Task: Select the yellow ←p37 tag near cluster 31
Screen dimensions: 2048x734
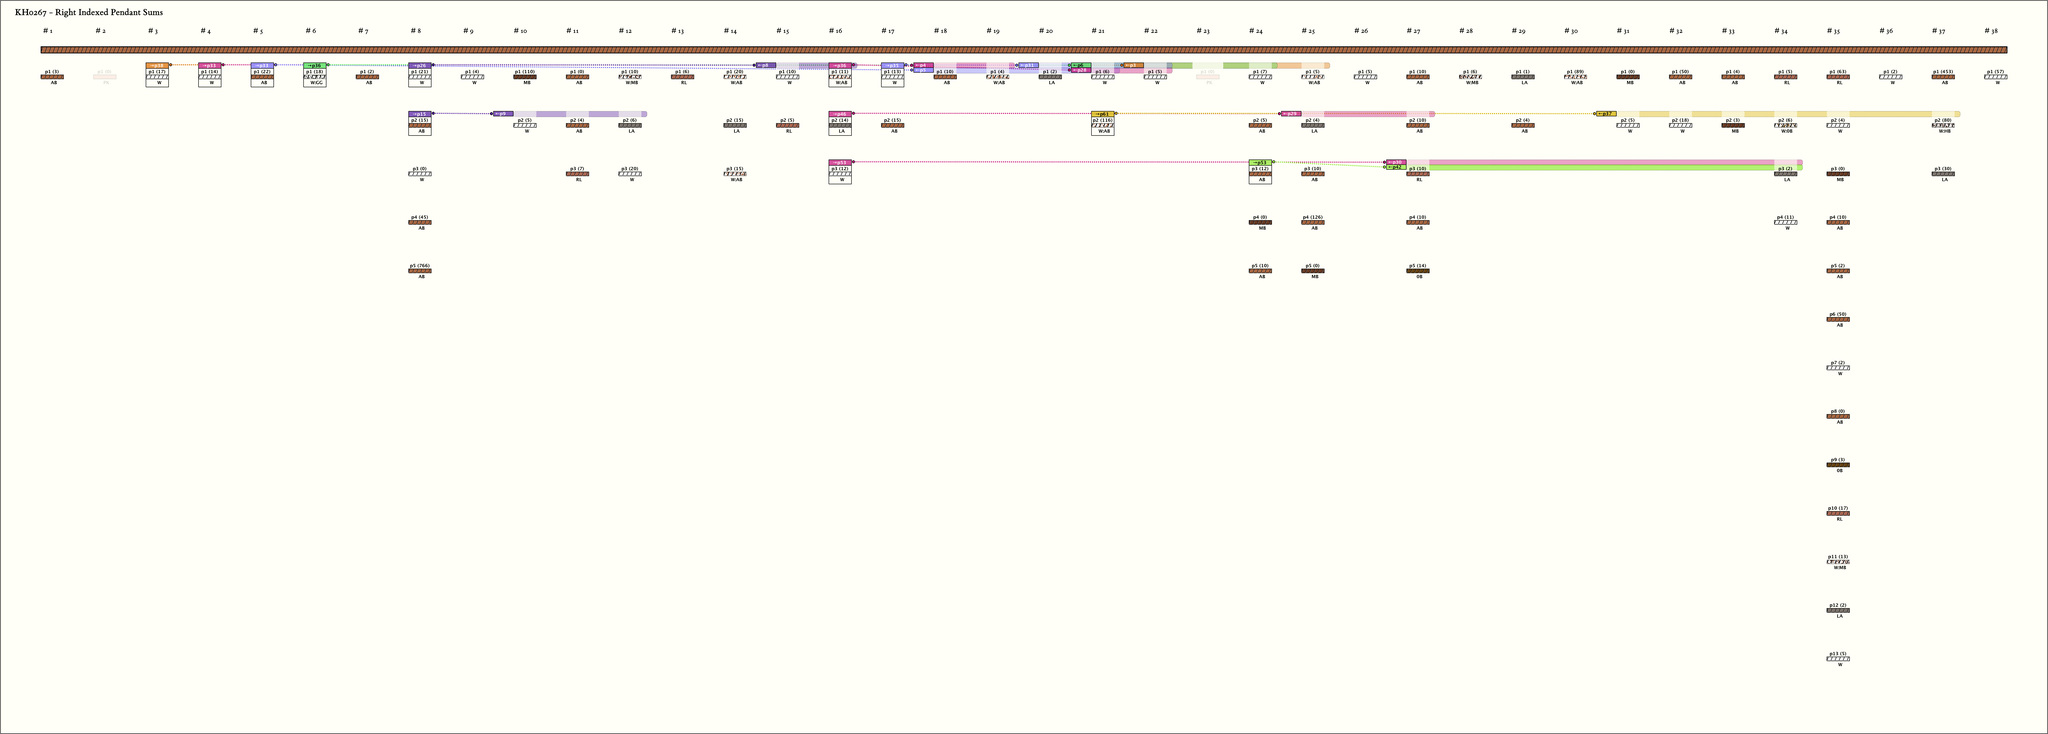Action: pos(1605,114)
